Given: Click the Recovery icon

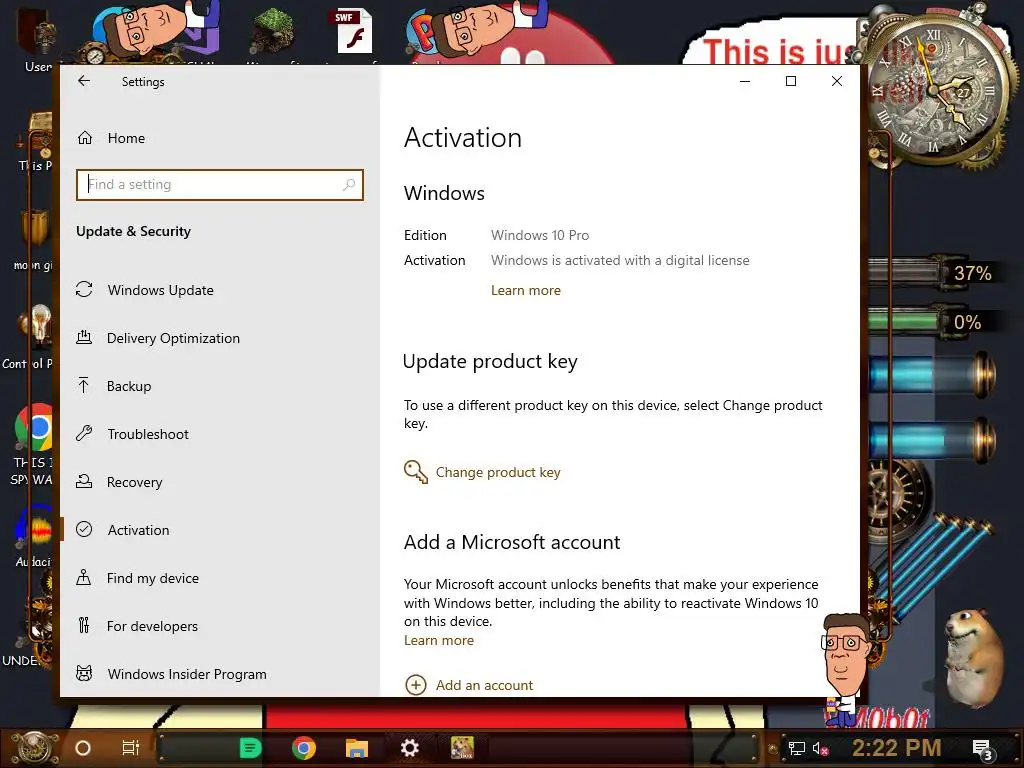Looking at the screenshot, I should pos(84,481).
